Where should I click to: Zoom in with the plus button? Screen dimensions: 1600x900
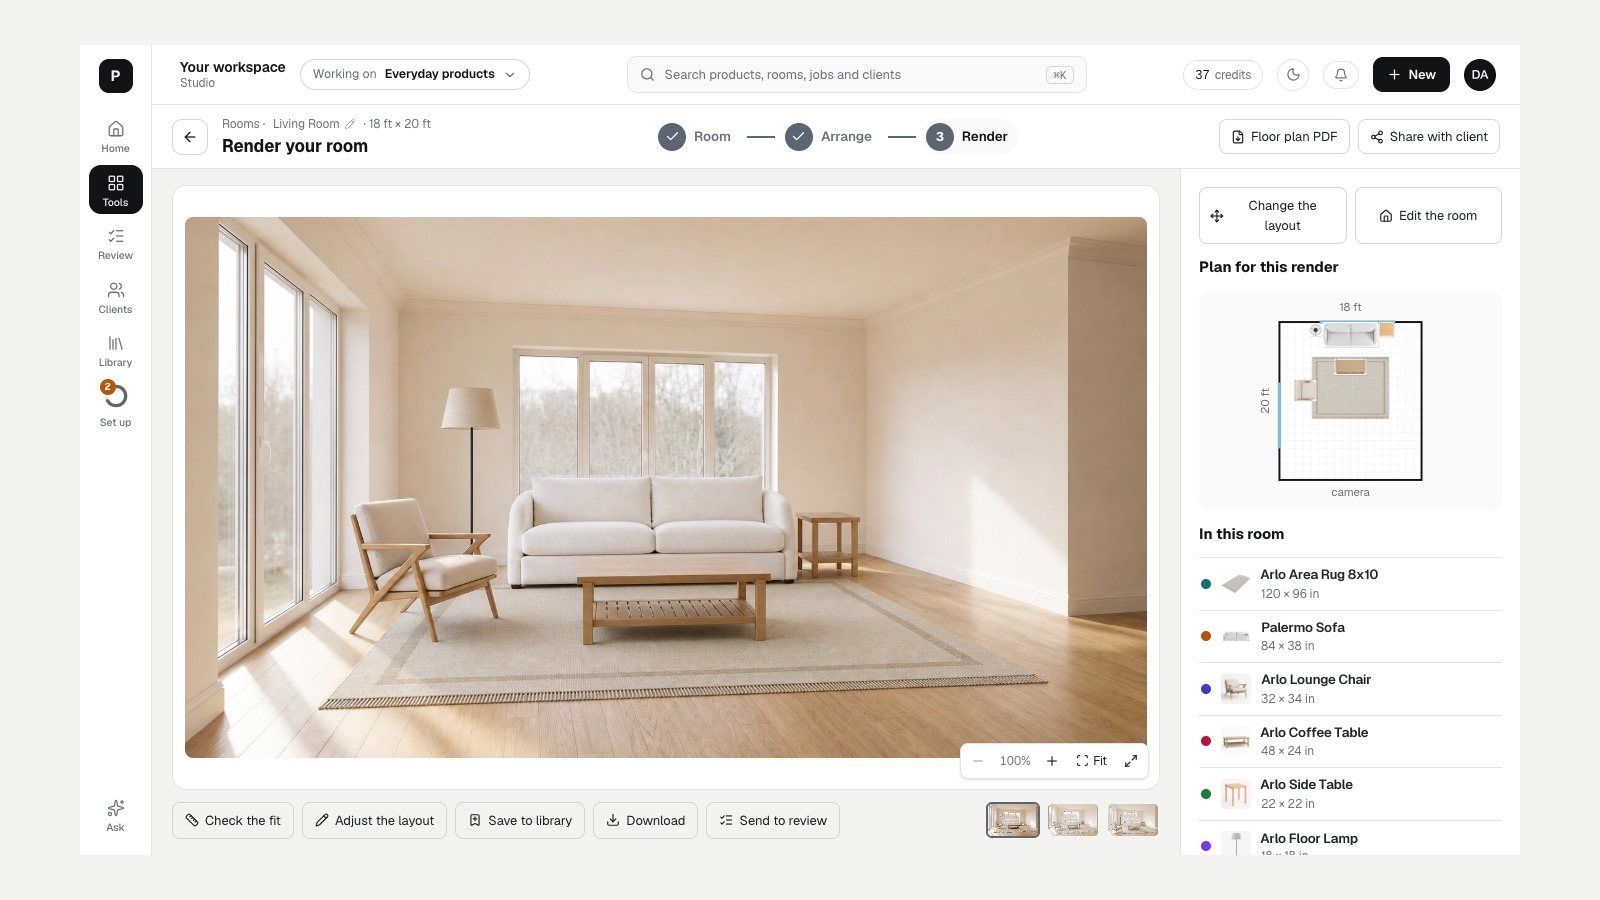tap(1052, 761)
